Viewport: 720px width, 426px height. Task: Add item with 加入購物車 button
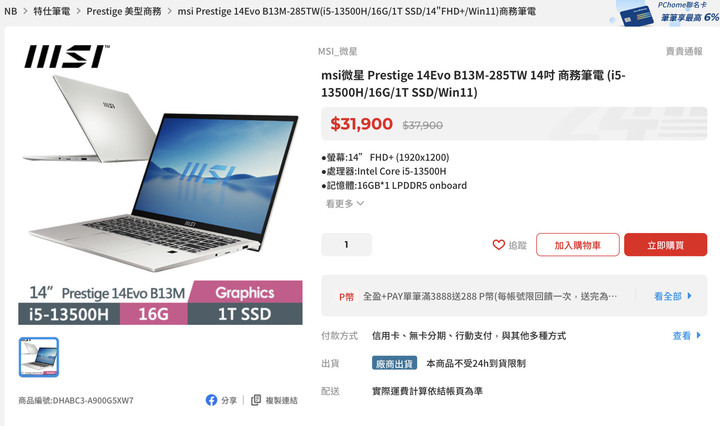(x=578, y=245)
